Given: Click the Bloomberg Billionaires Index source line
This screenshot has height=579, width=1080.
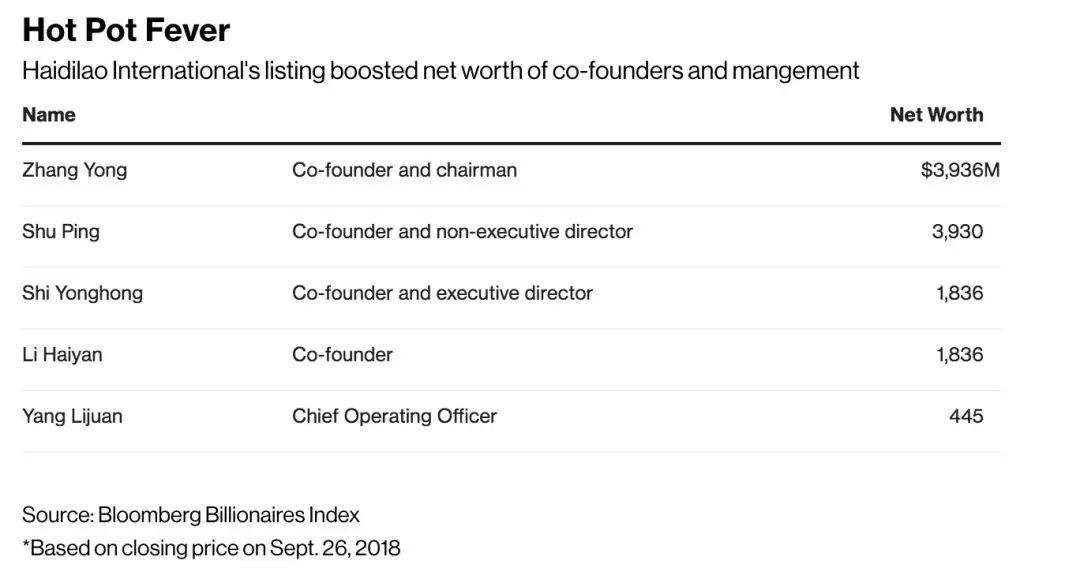Looking at the screenshot, I should tap(191, 516).
